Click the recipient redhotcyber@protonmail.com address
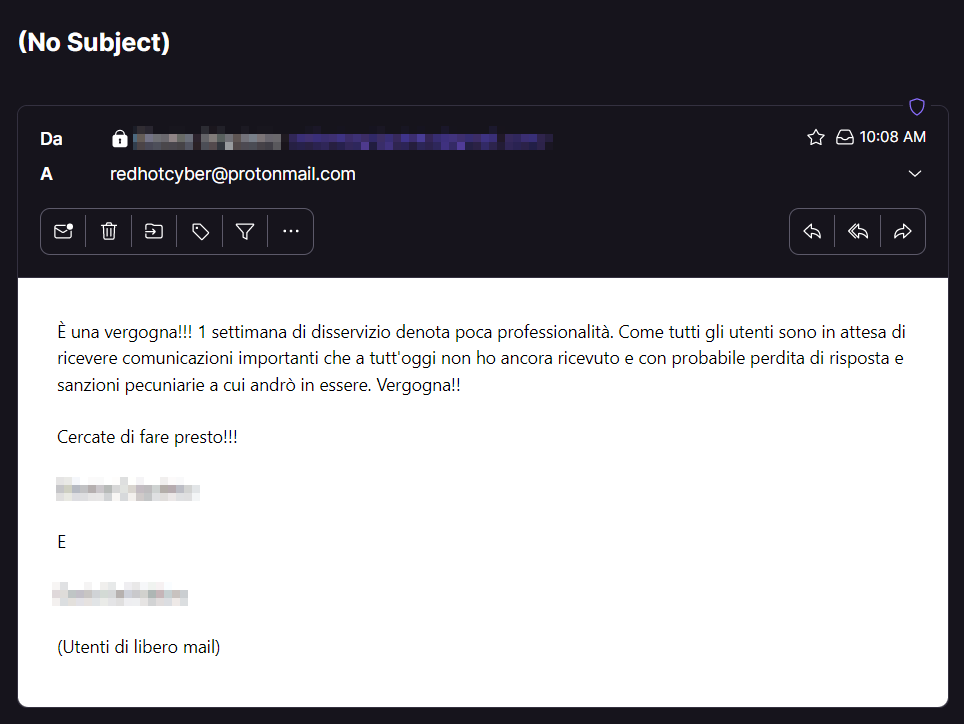 pos(233,174)
